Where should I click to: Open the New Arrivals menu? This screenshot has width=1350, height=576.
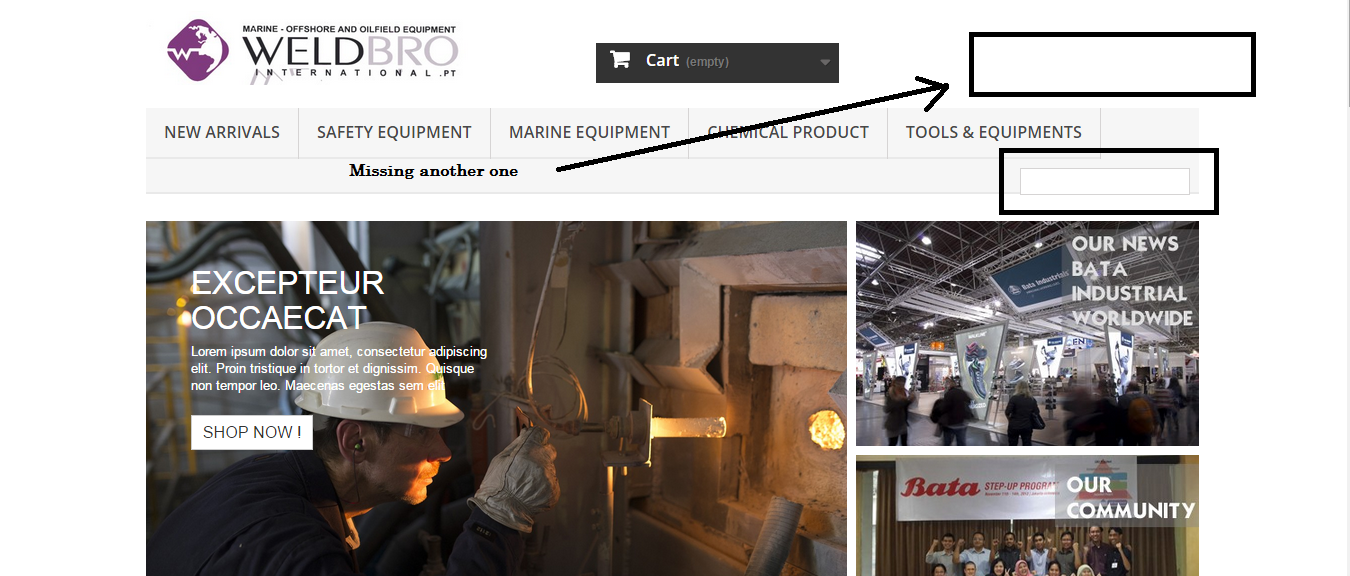click(222, 132)
